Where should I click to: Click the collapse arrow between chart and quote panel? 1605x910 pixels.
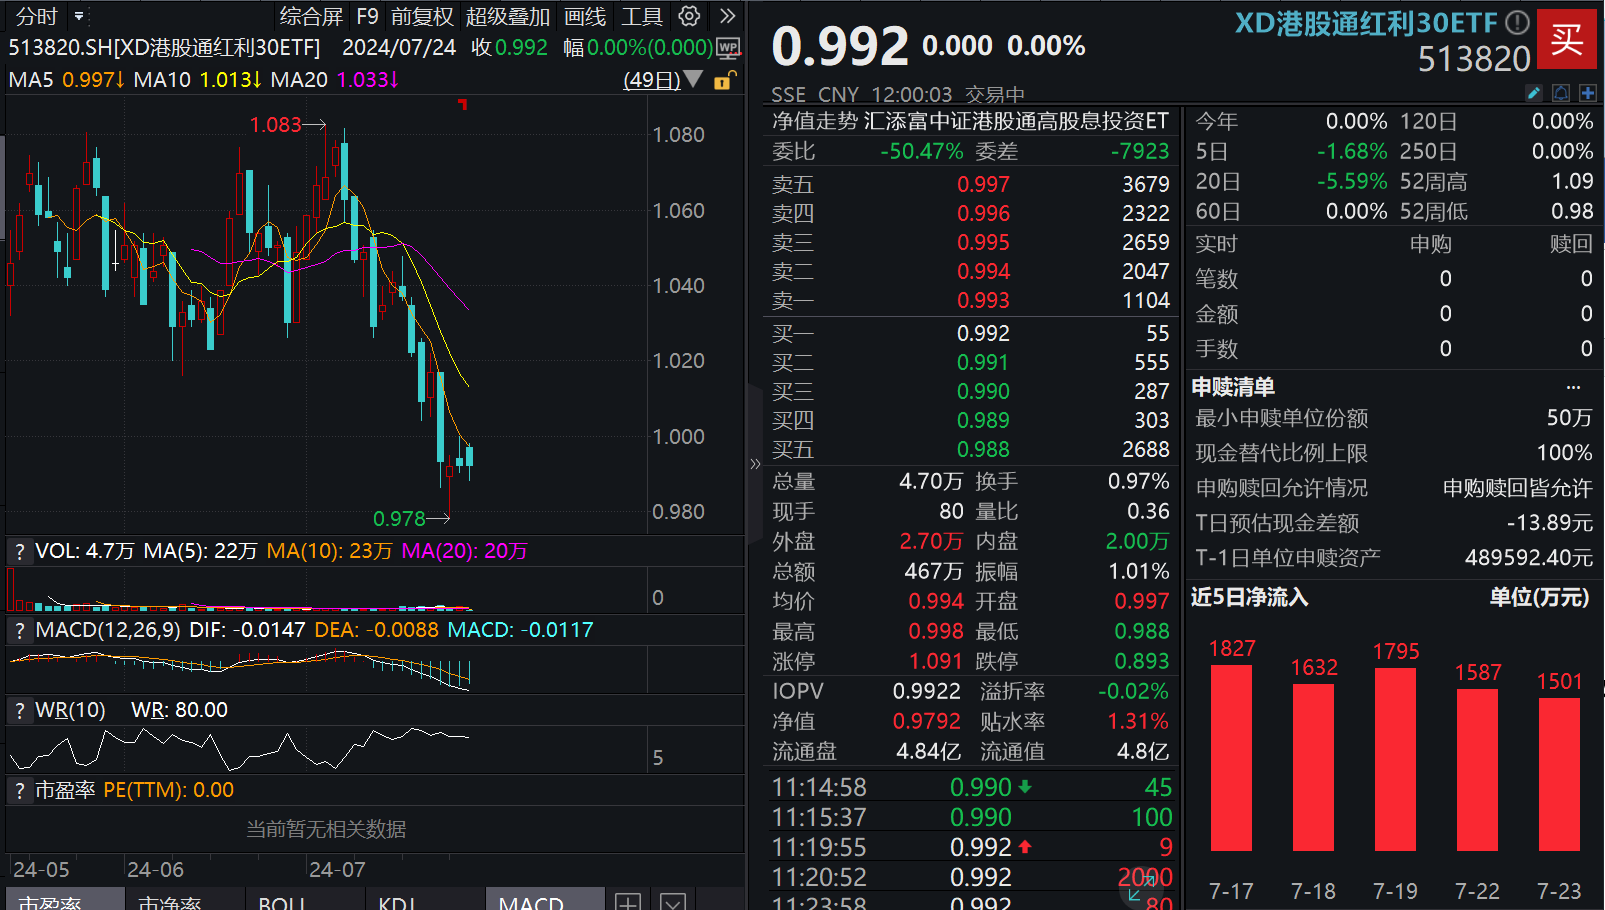(756, 463)
